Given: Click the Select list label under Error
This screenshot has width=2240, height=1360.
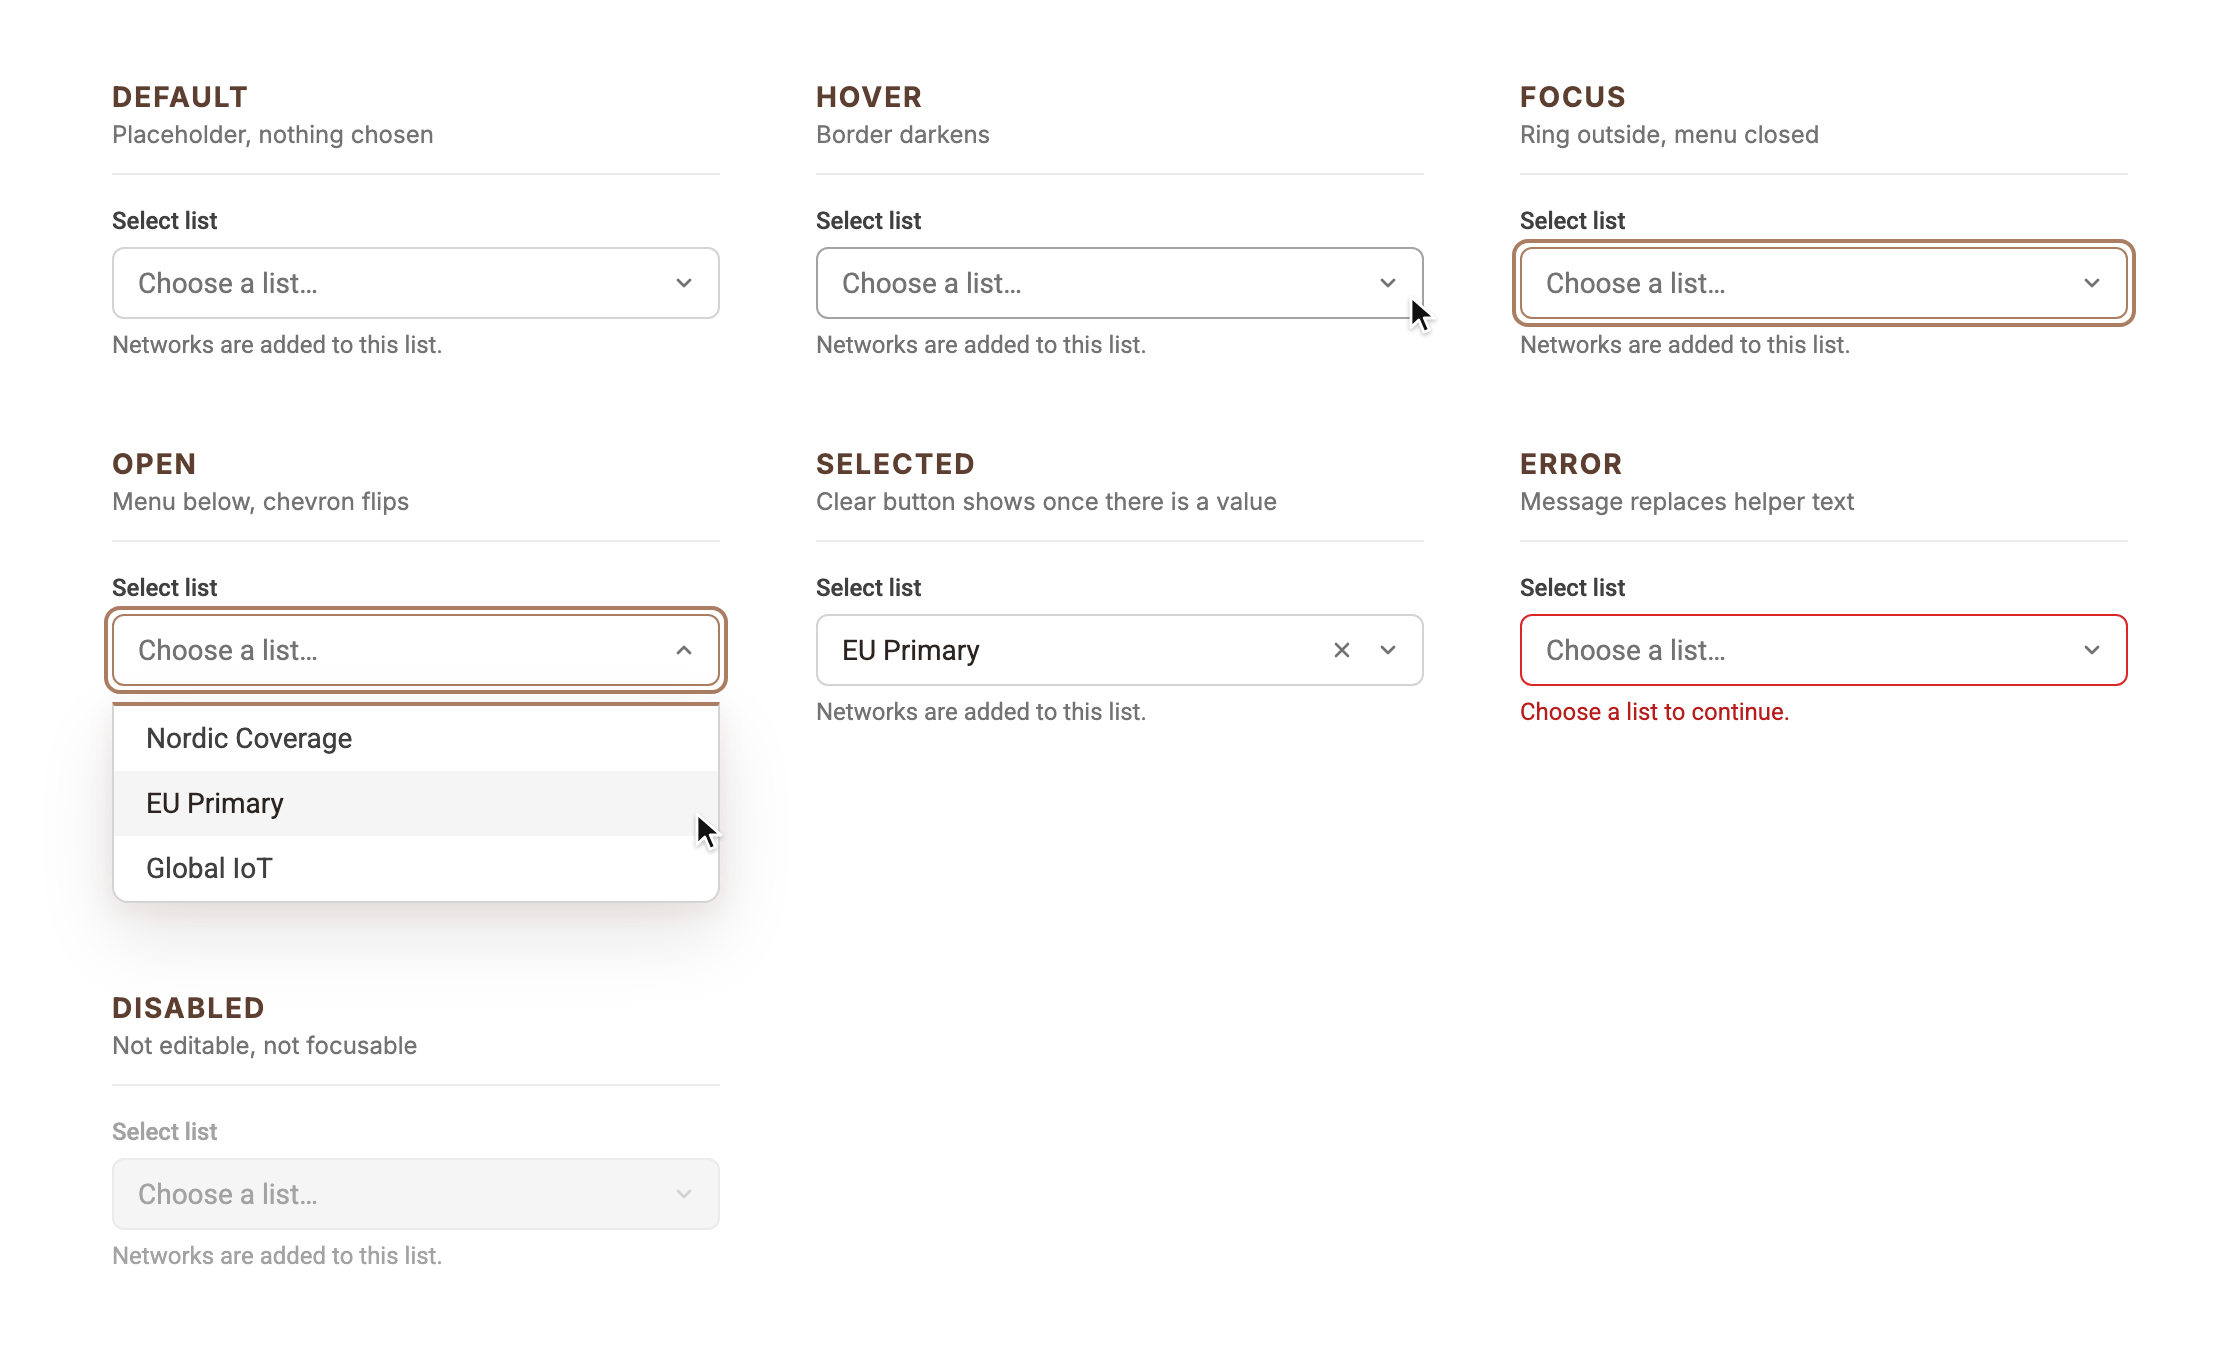Looking at the screenshot, I should click(x=1572, y=587).
